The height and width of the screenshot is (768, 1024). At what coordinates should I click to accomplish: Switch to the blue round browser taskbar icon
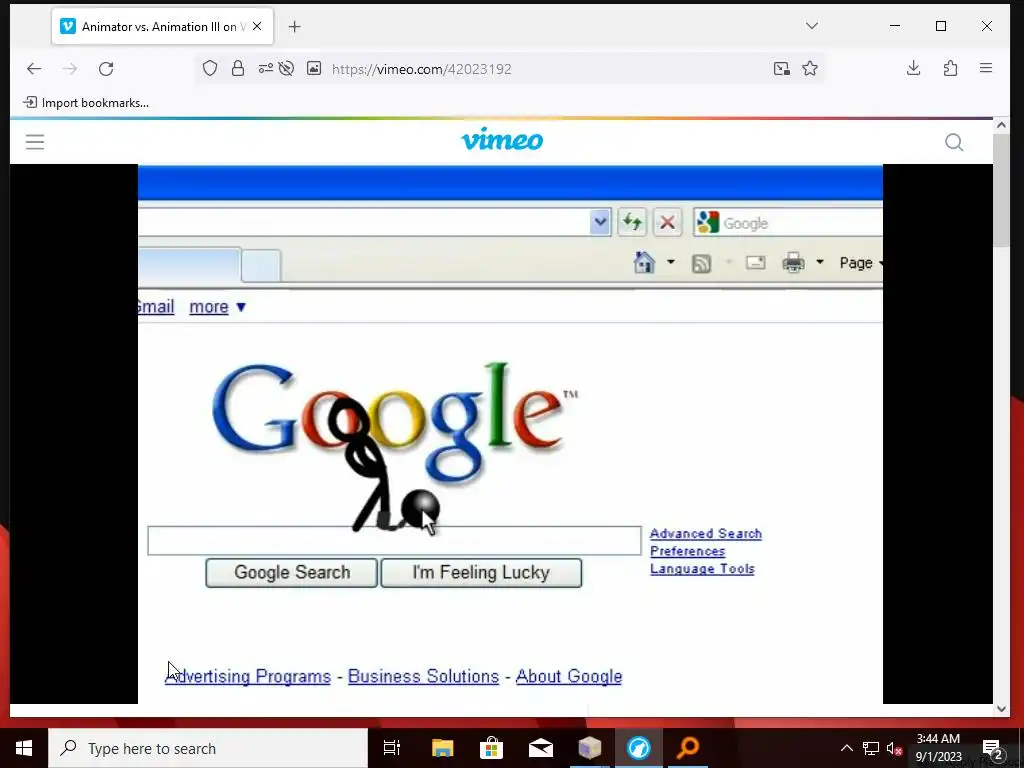(x=639, y=748)
